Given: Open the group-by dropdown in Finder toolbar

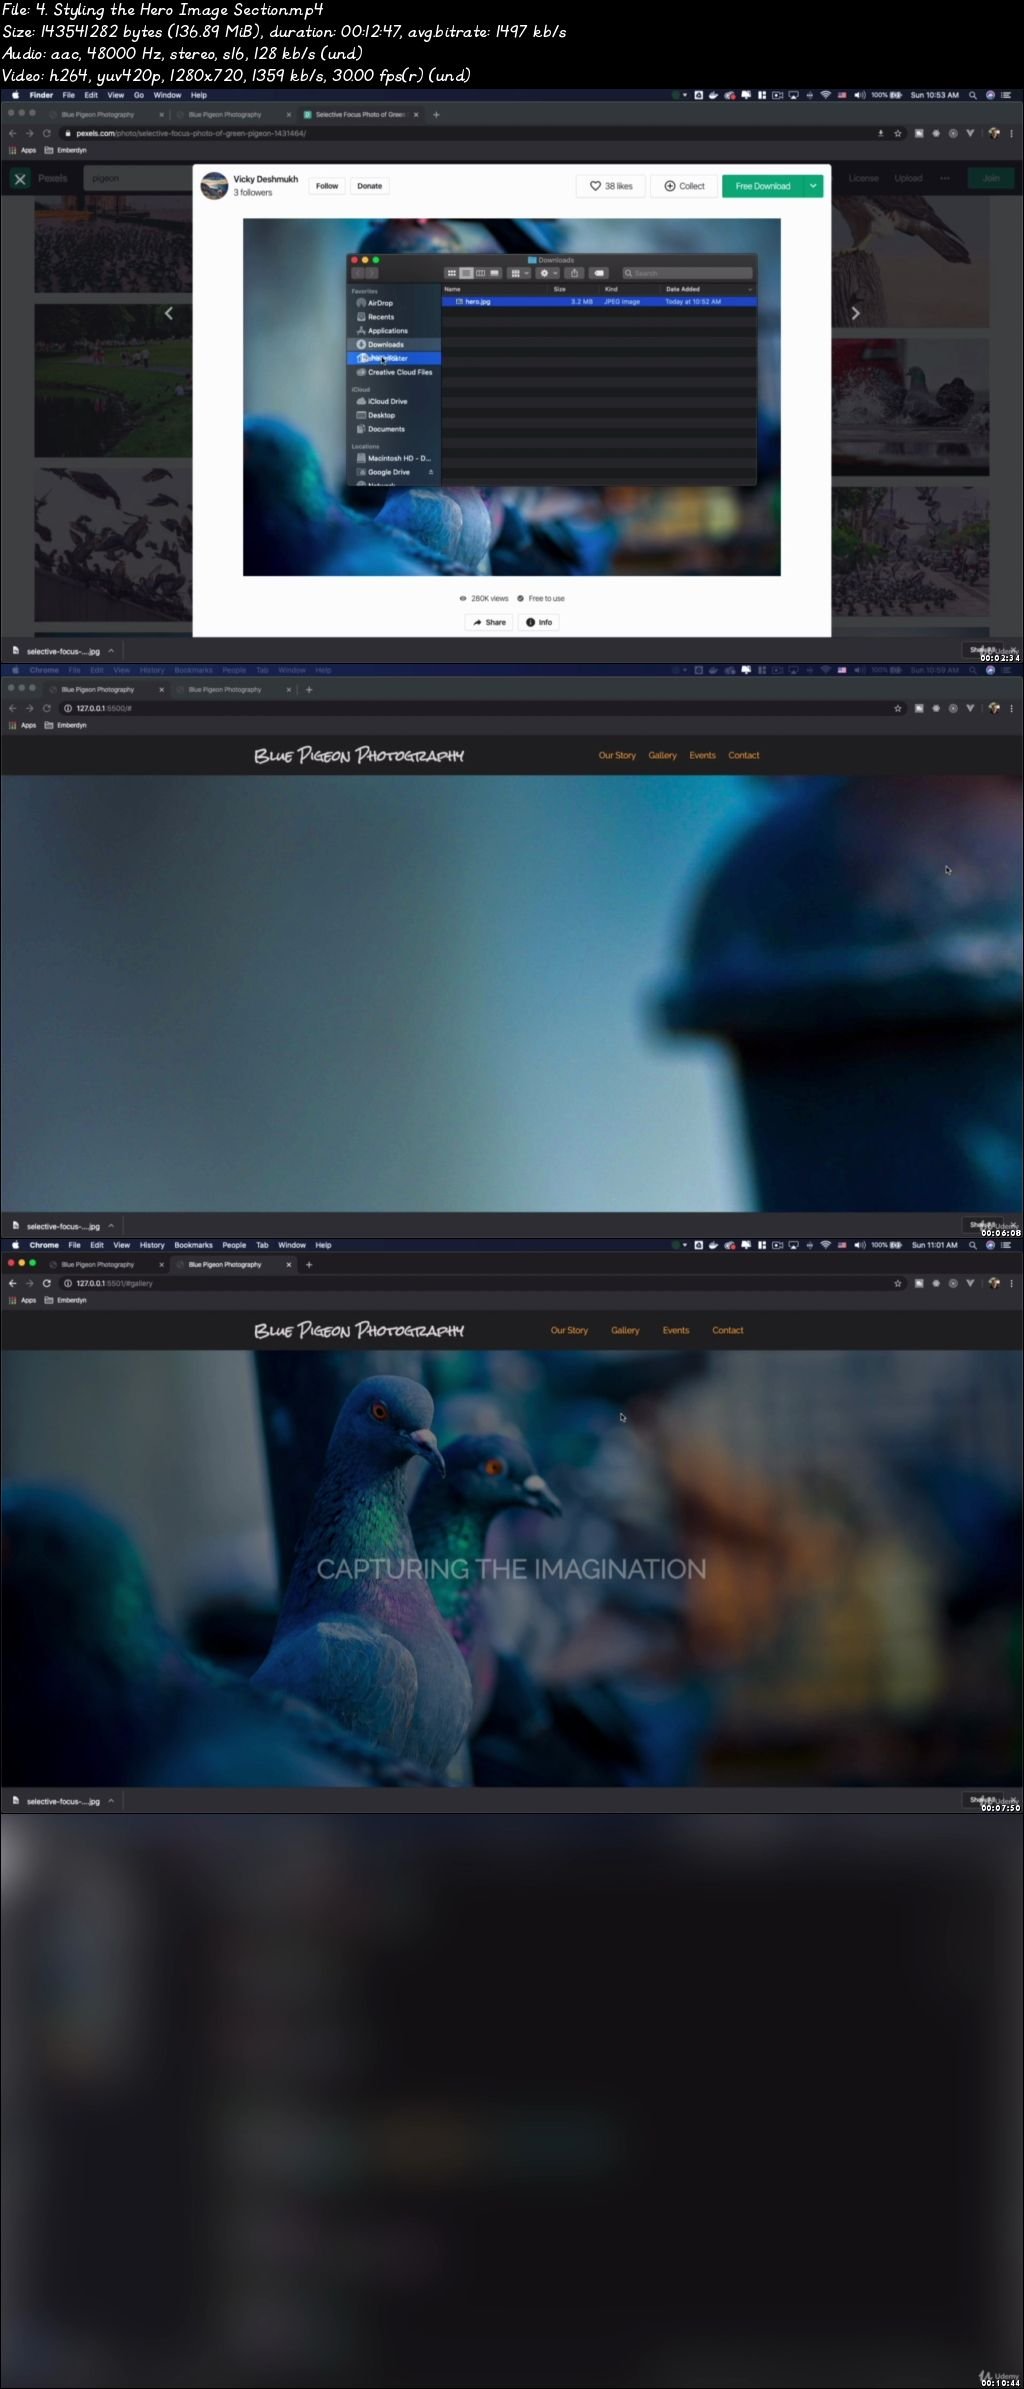Looking at the screenshot, I should pyautogui.click(x=519, y=273).
